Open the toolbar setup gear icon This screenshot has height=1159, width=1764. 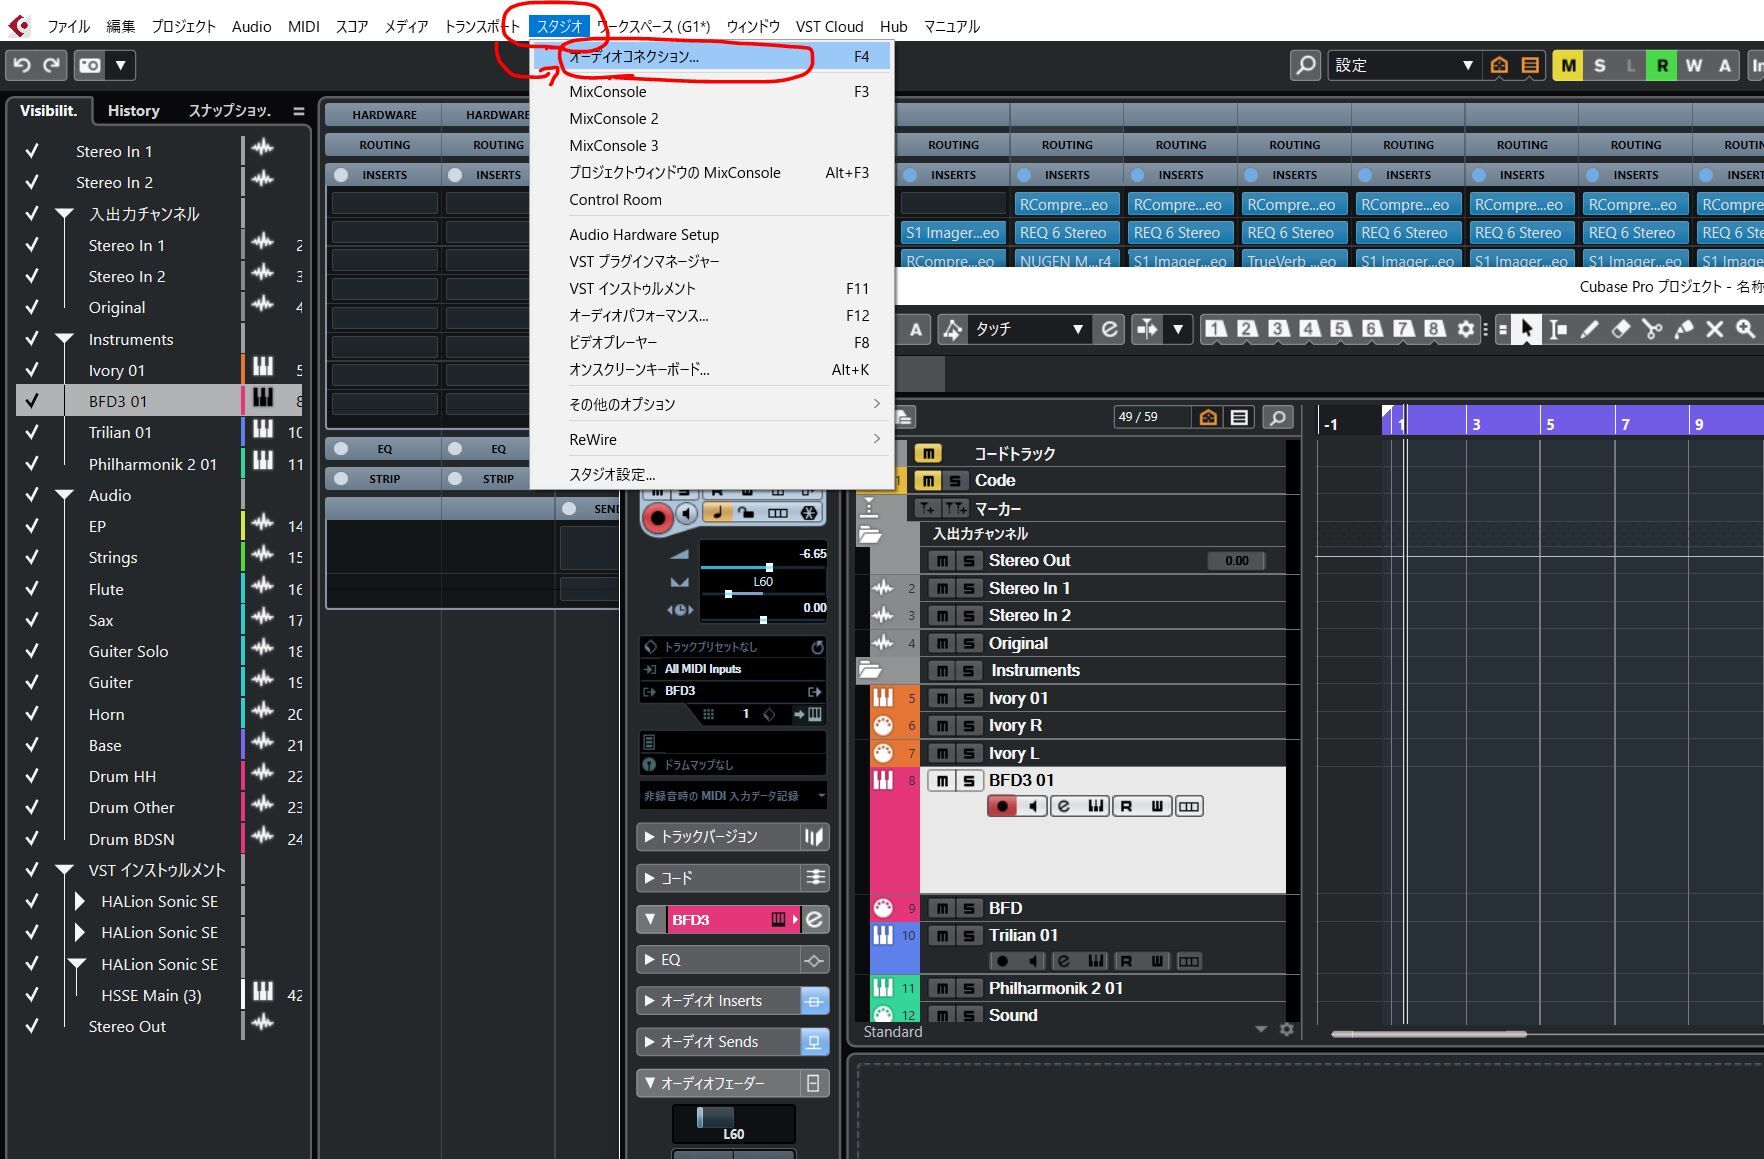tap(1466, 329)
